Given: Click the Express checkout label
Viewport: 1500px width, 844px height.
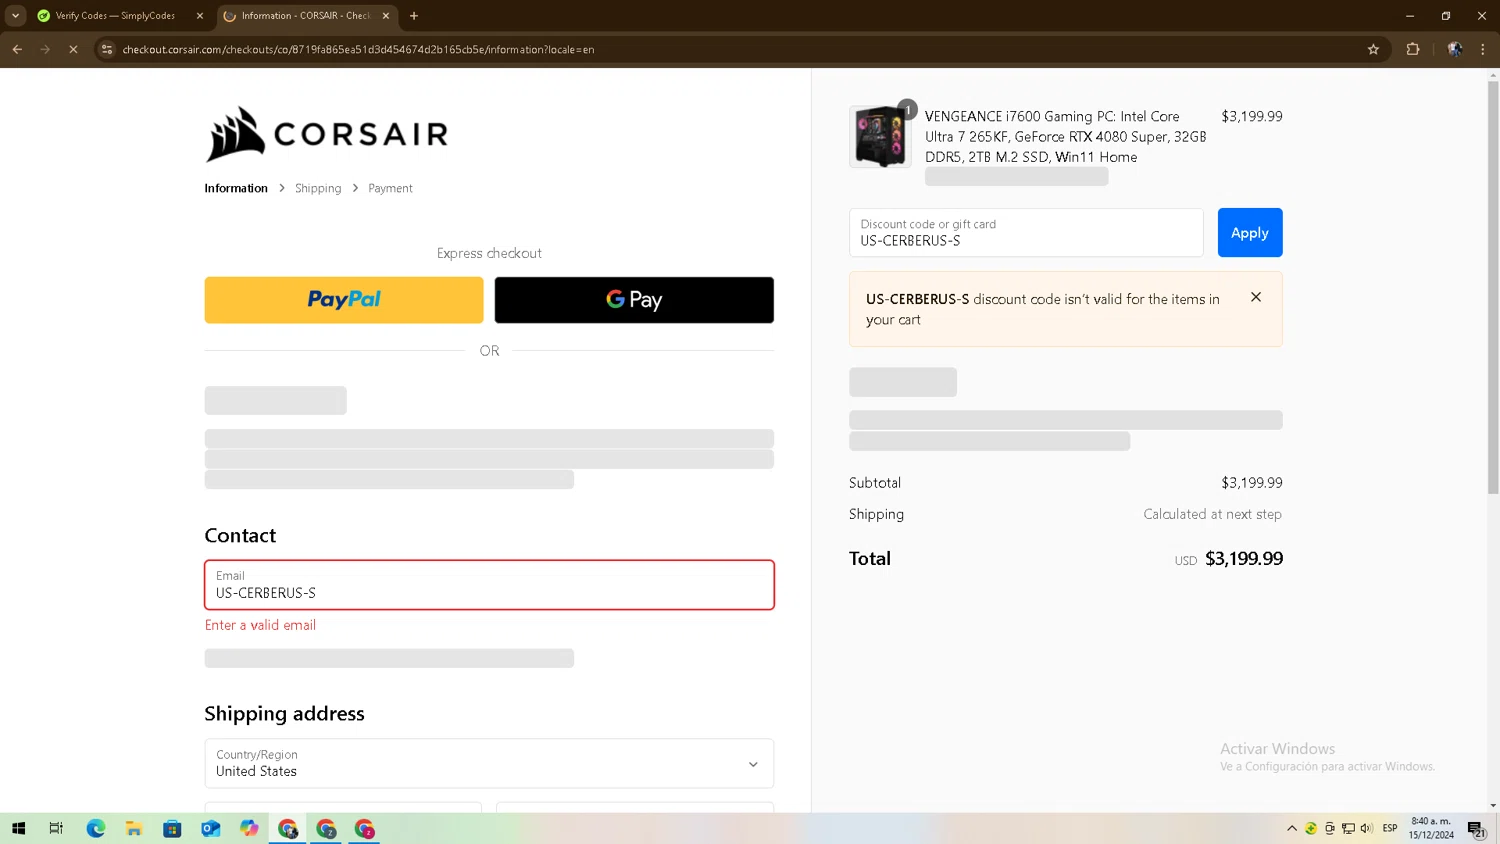Looking at the screenshot, I should click(x=489, y=253).
